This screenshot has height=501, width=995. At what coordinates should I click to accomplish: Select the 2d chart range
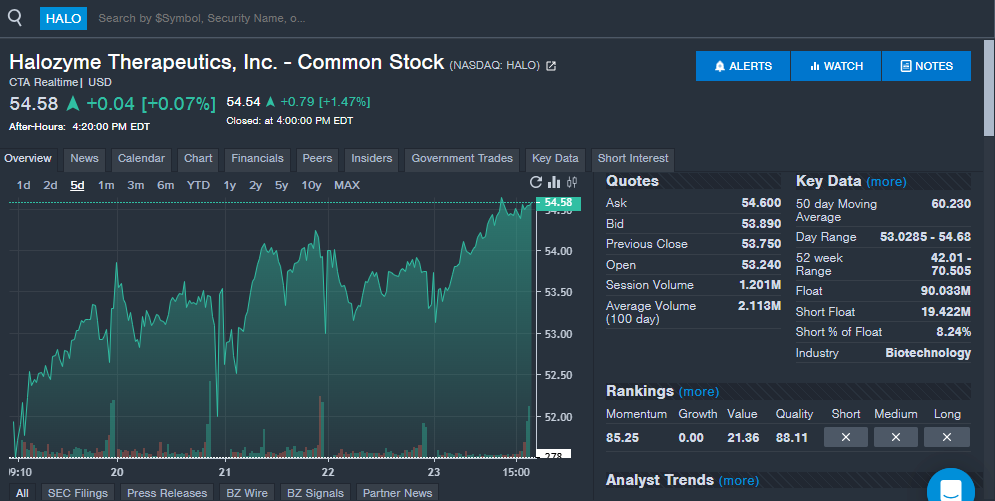click(50, 185)
